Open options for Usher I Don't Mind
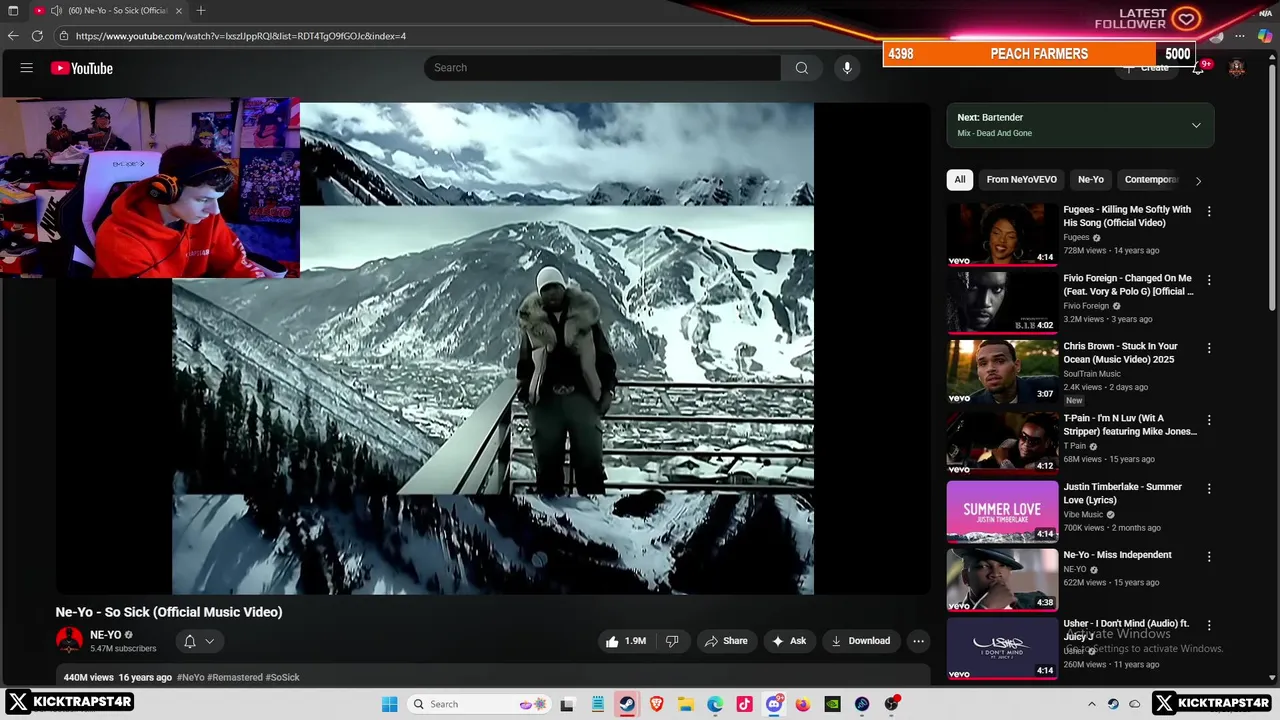The image size is (1280, 720). 1209,625
